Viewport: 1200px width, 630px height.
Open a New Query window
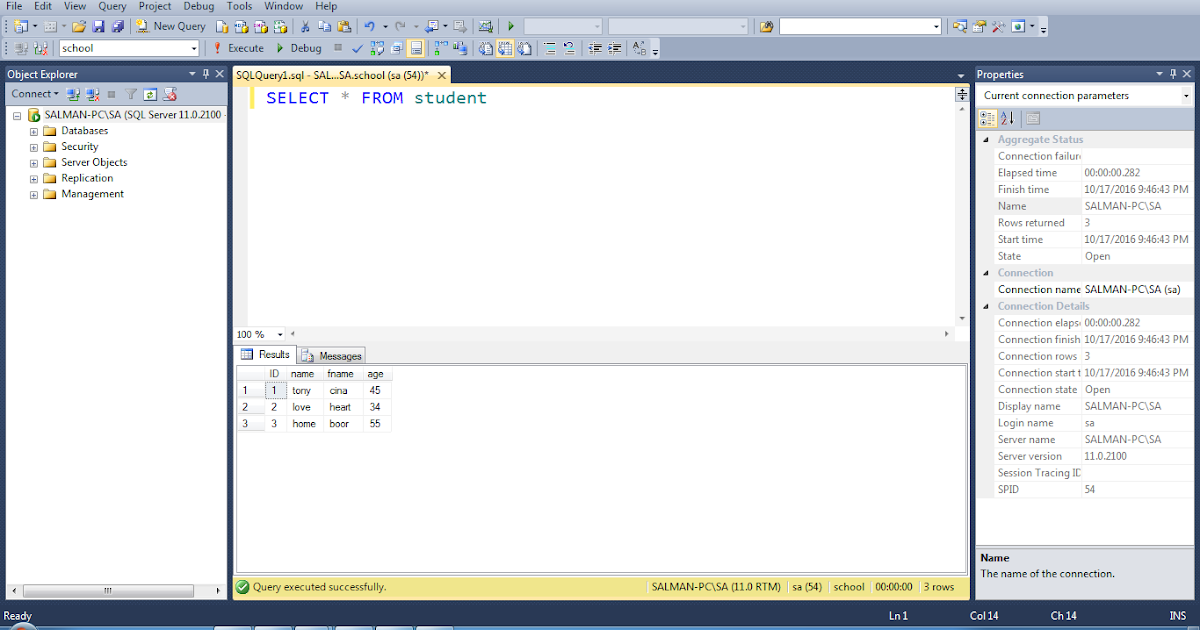(170, 26)
